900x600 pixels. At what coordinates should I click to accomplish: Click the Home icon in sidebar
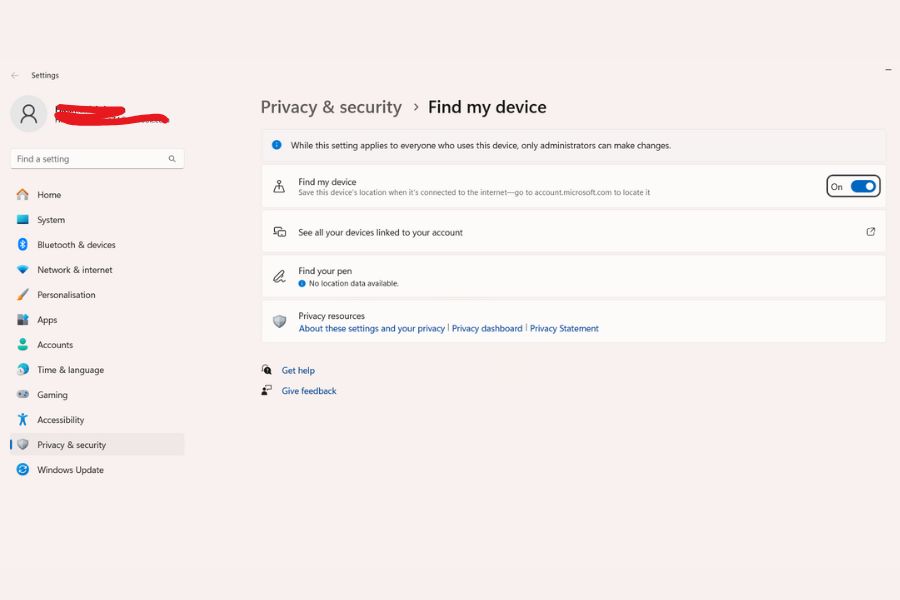(22, 195)
